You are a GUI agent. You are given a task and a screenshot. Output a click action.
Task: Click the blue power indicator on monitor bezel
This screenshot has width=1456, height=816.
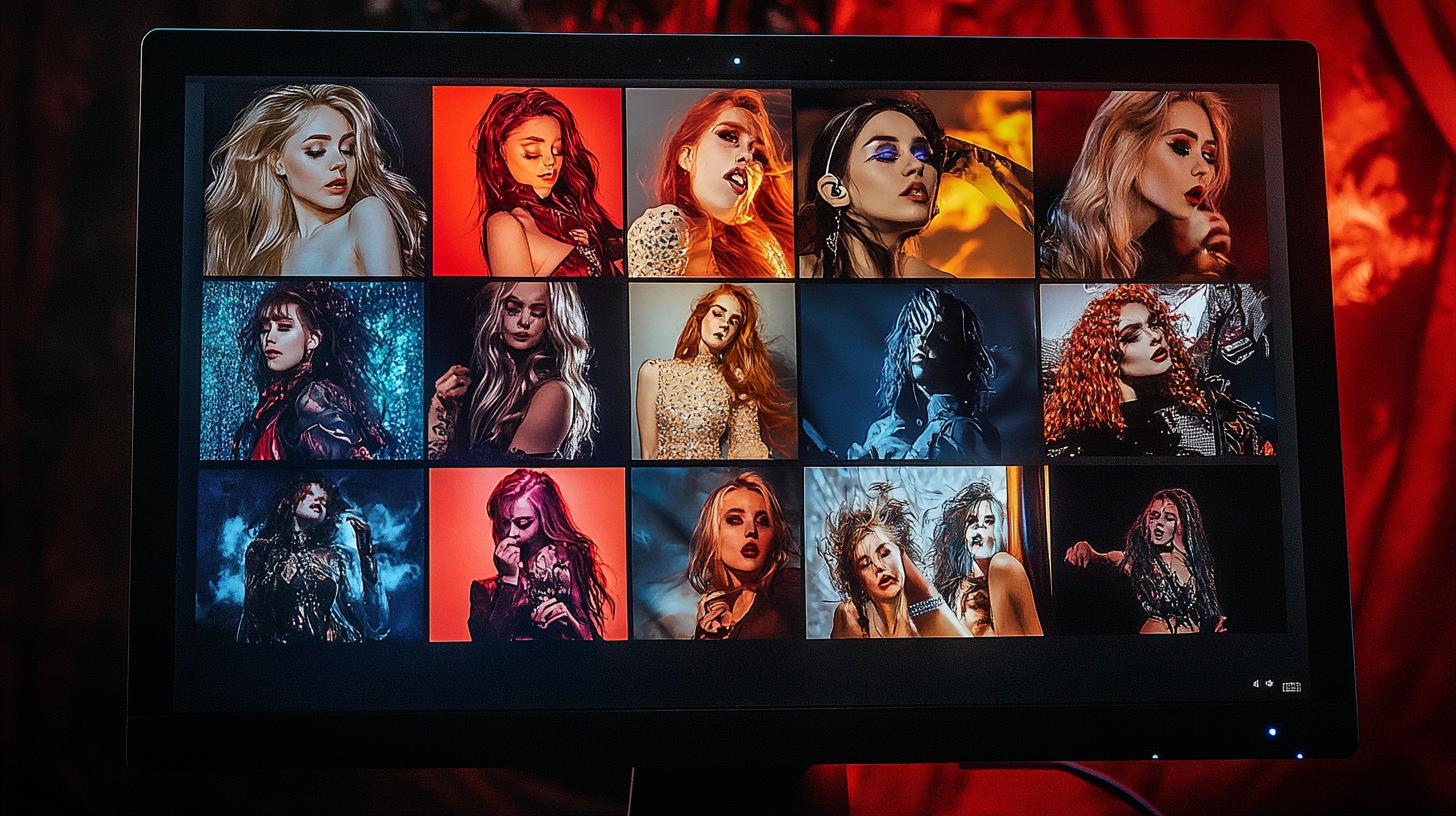pos(1271,732)
